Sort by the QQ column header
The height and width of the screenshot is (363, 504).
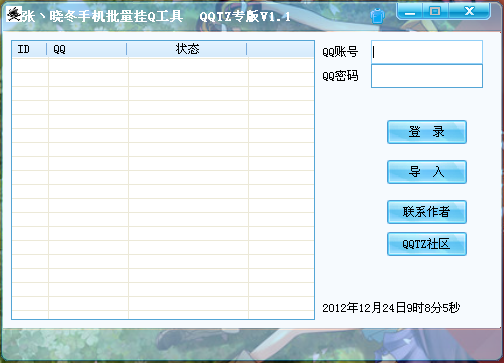(87, 49)
